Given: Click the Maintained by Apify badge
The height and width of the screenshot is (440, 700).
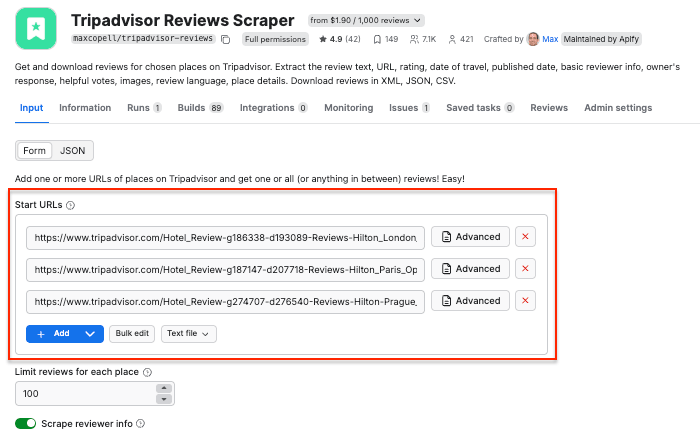Looking at the screenshot, I should 601,39.
